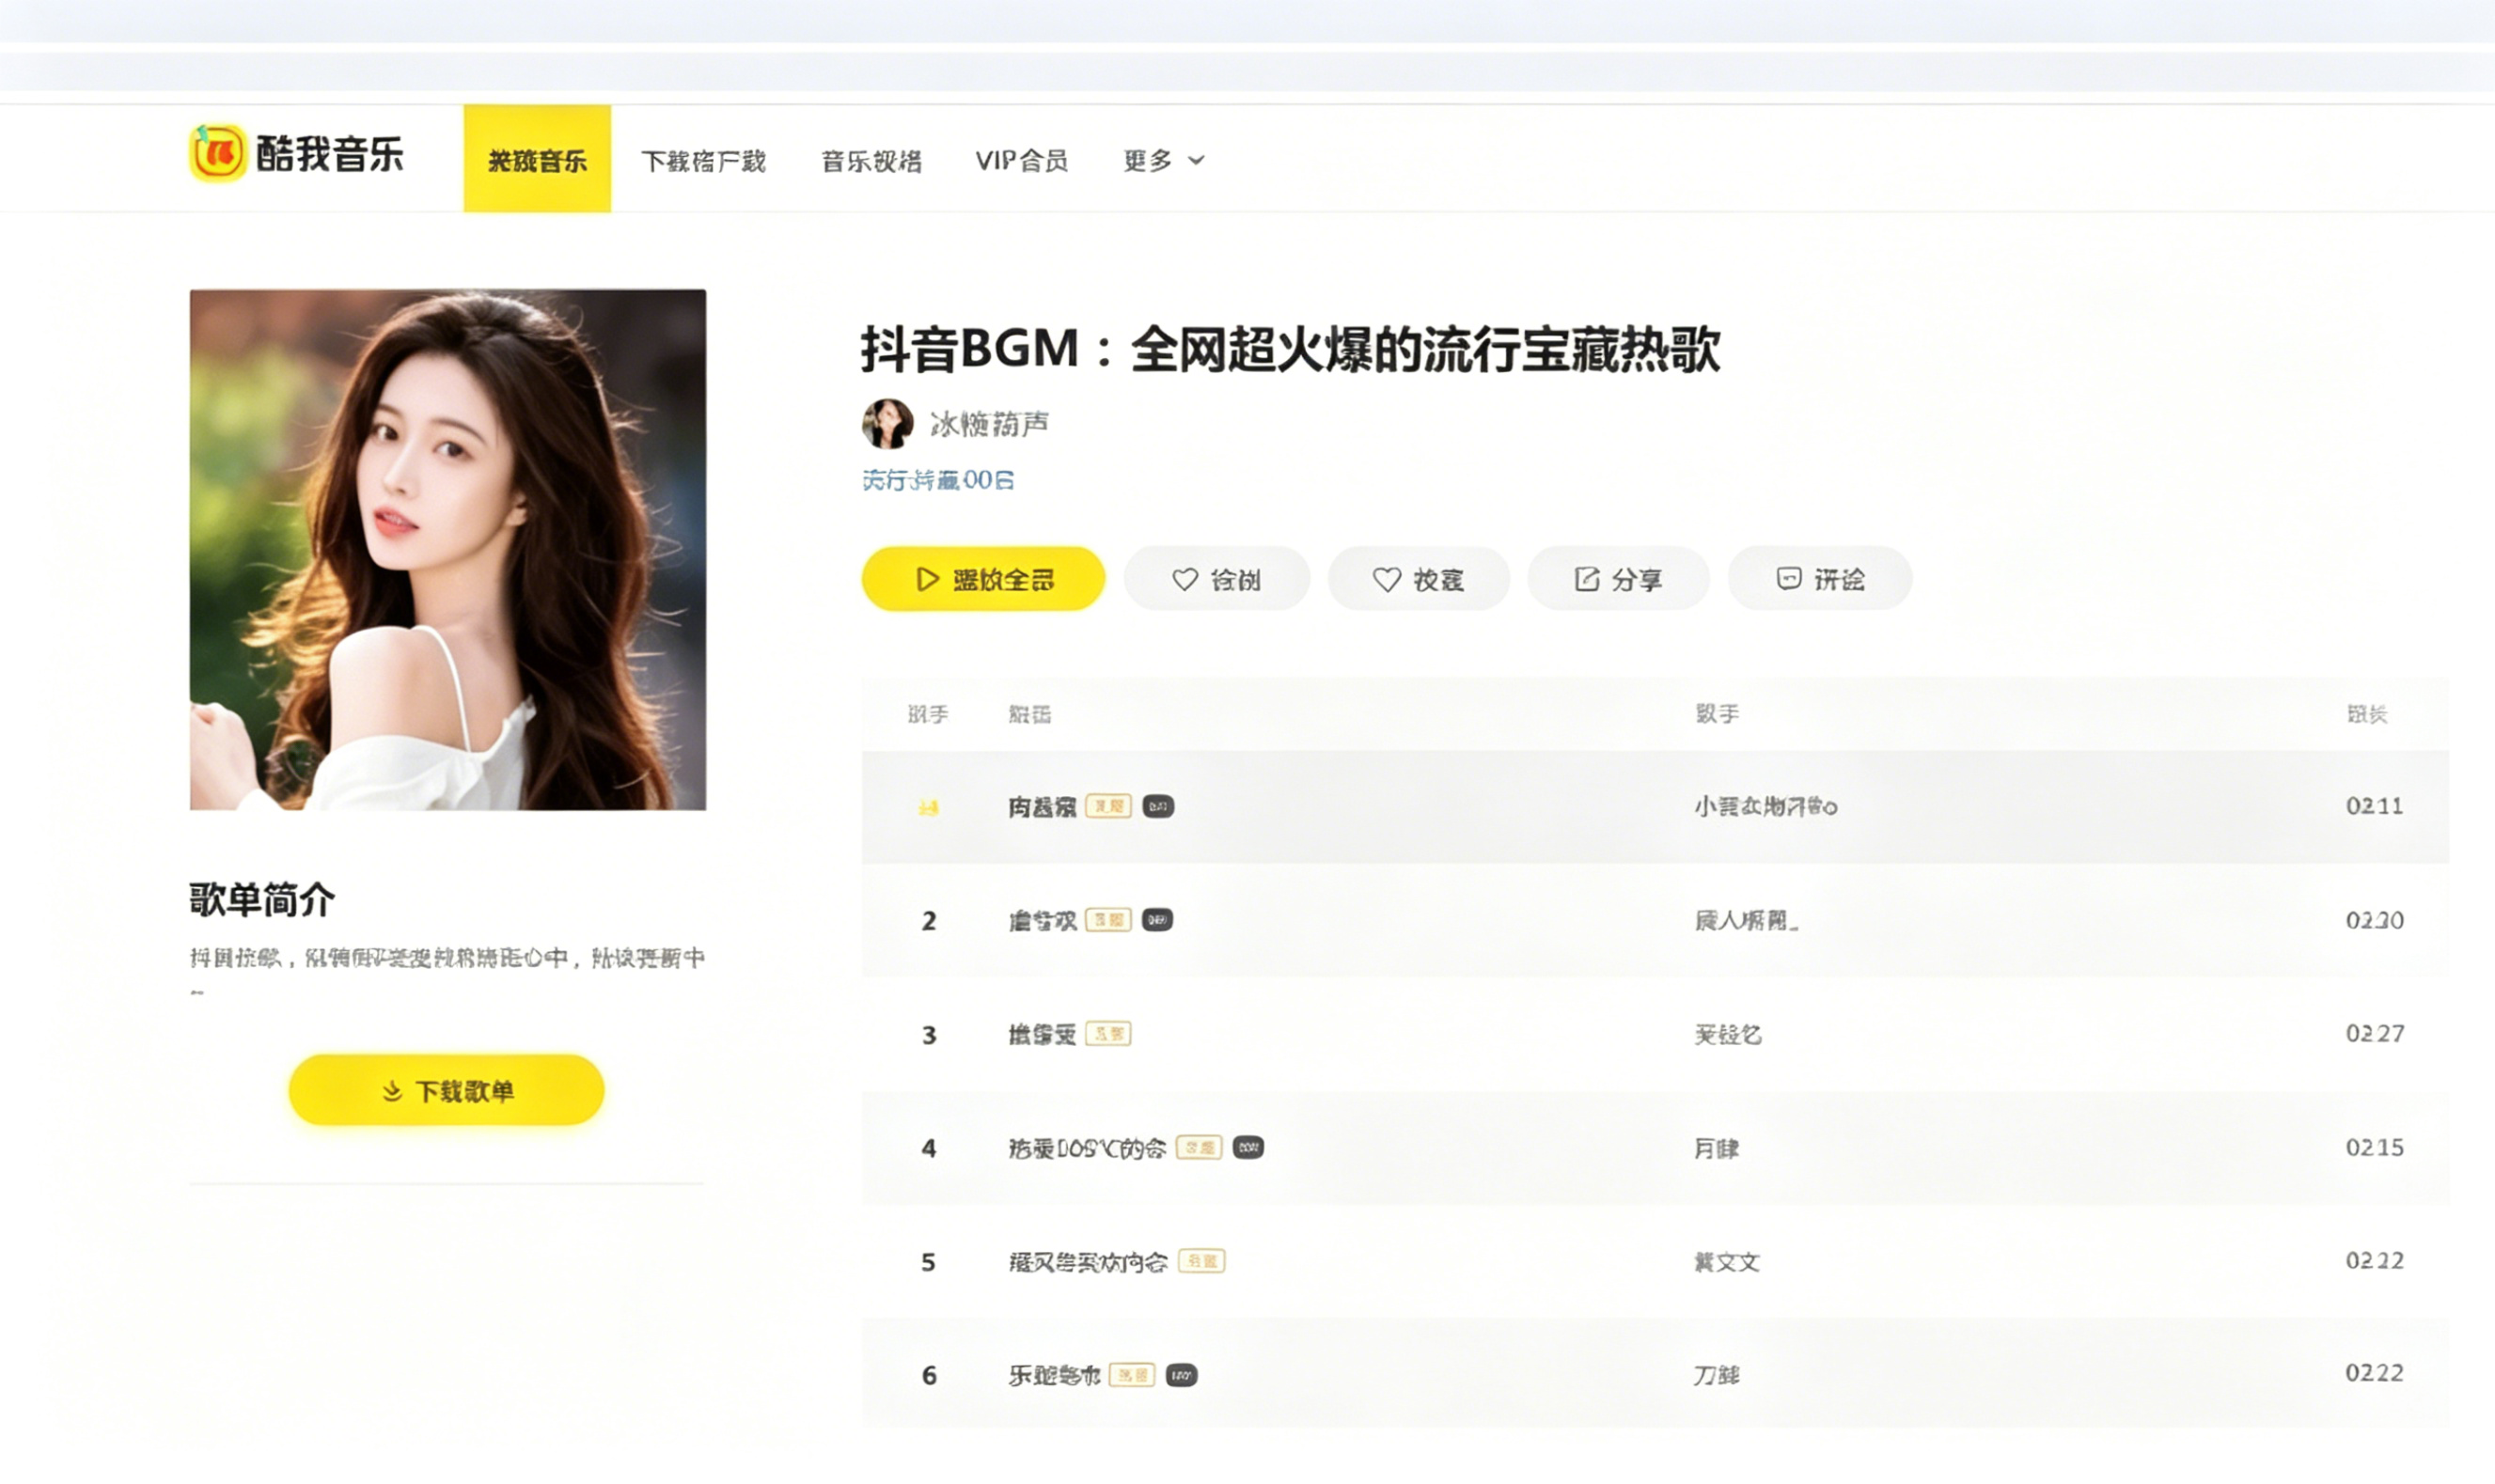
Task: Click the download arrow icon in 下载歌单
Action: (392, 1090)
